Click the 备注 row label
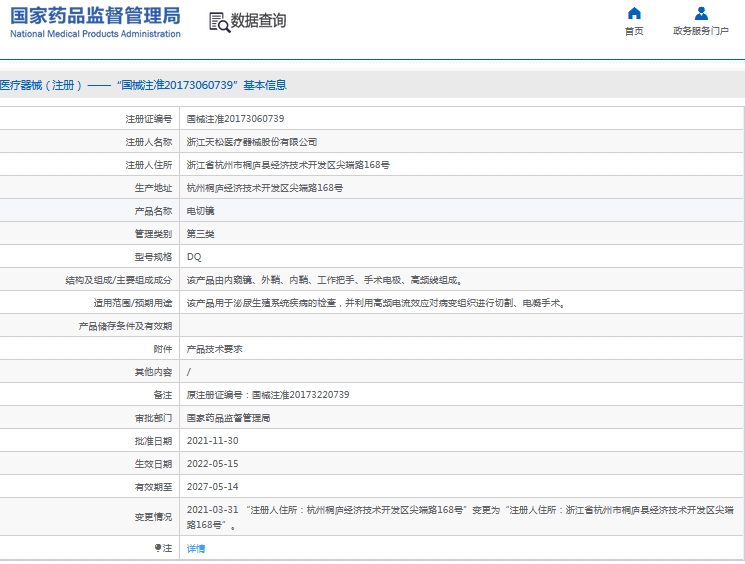The image size is (745, 564). click(162, 395)
